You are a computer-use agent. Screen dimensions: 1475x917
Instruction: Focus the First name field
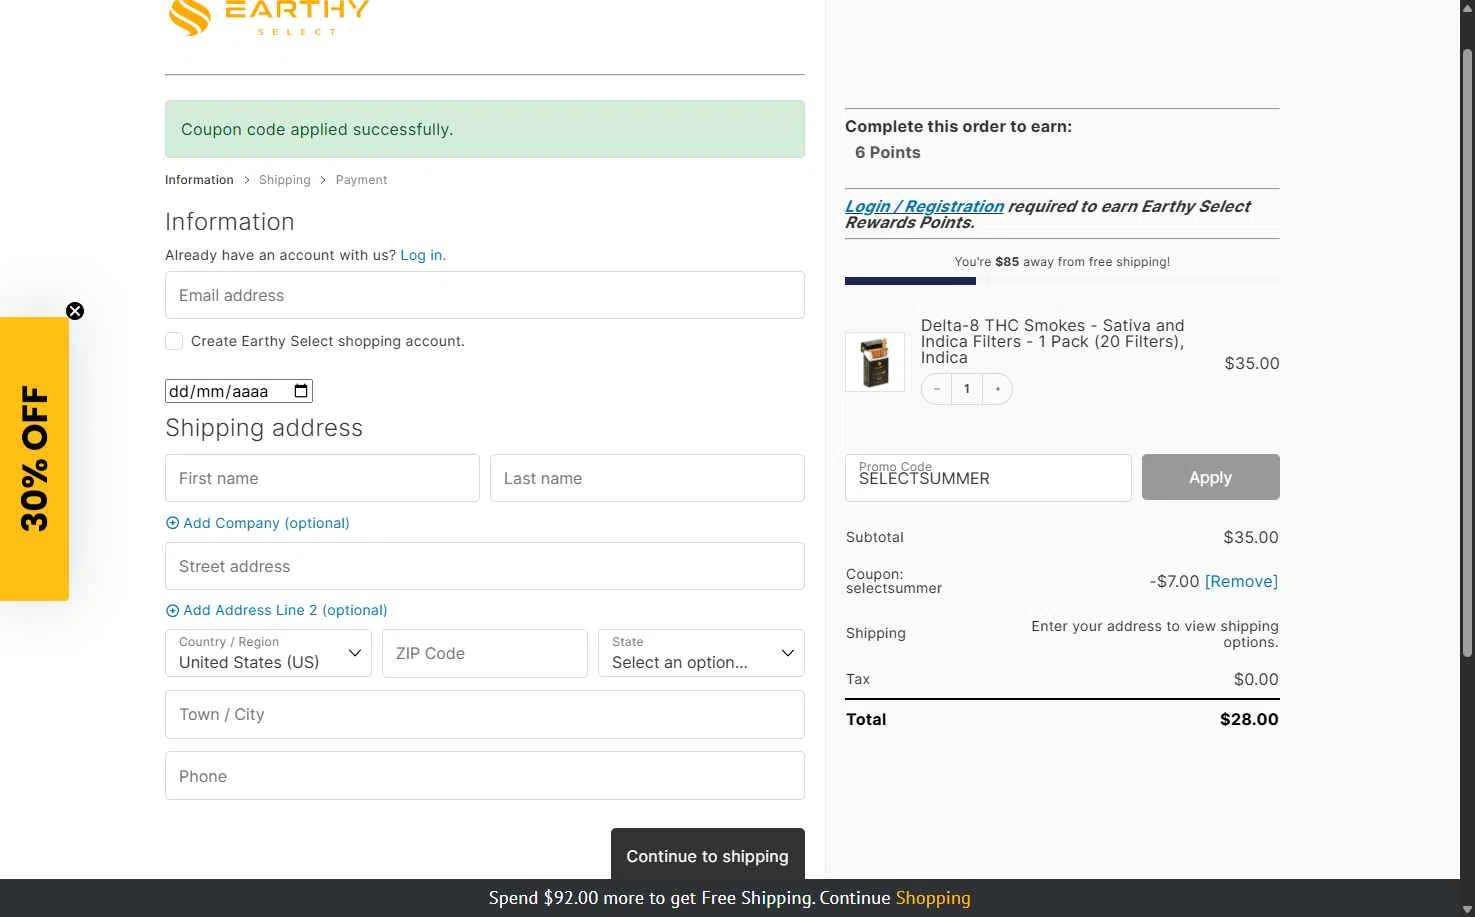tap(322, 478)
